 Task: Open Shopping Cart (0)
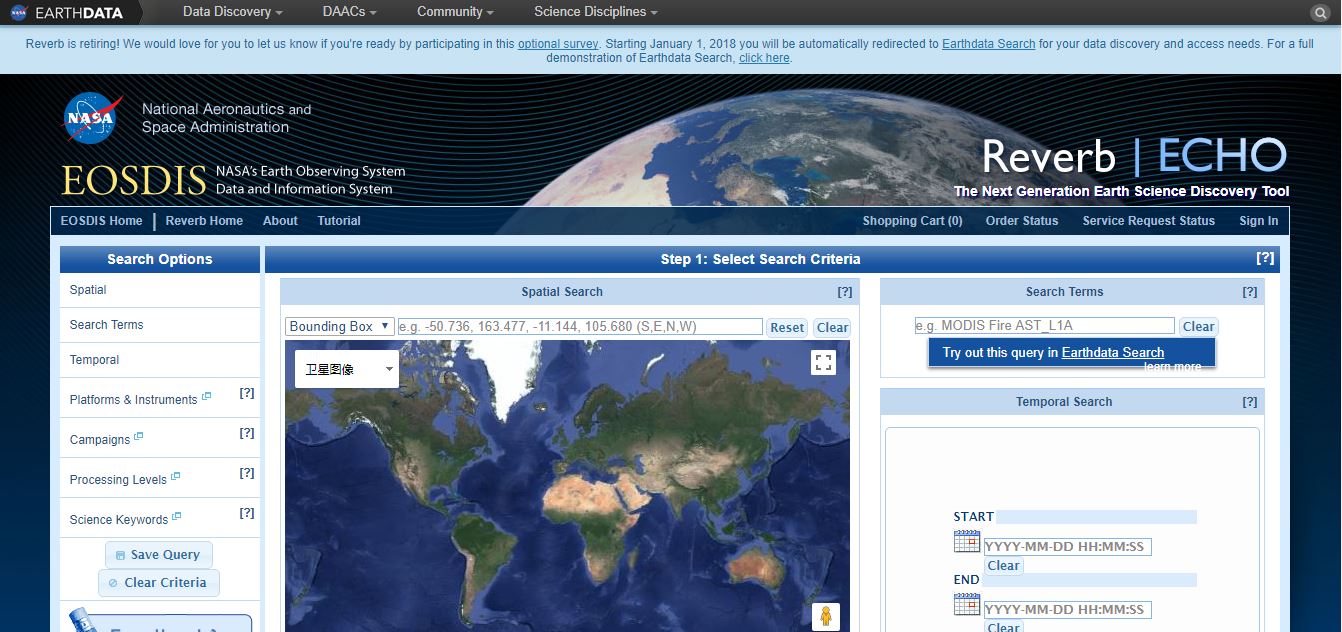coord(913,221)
